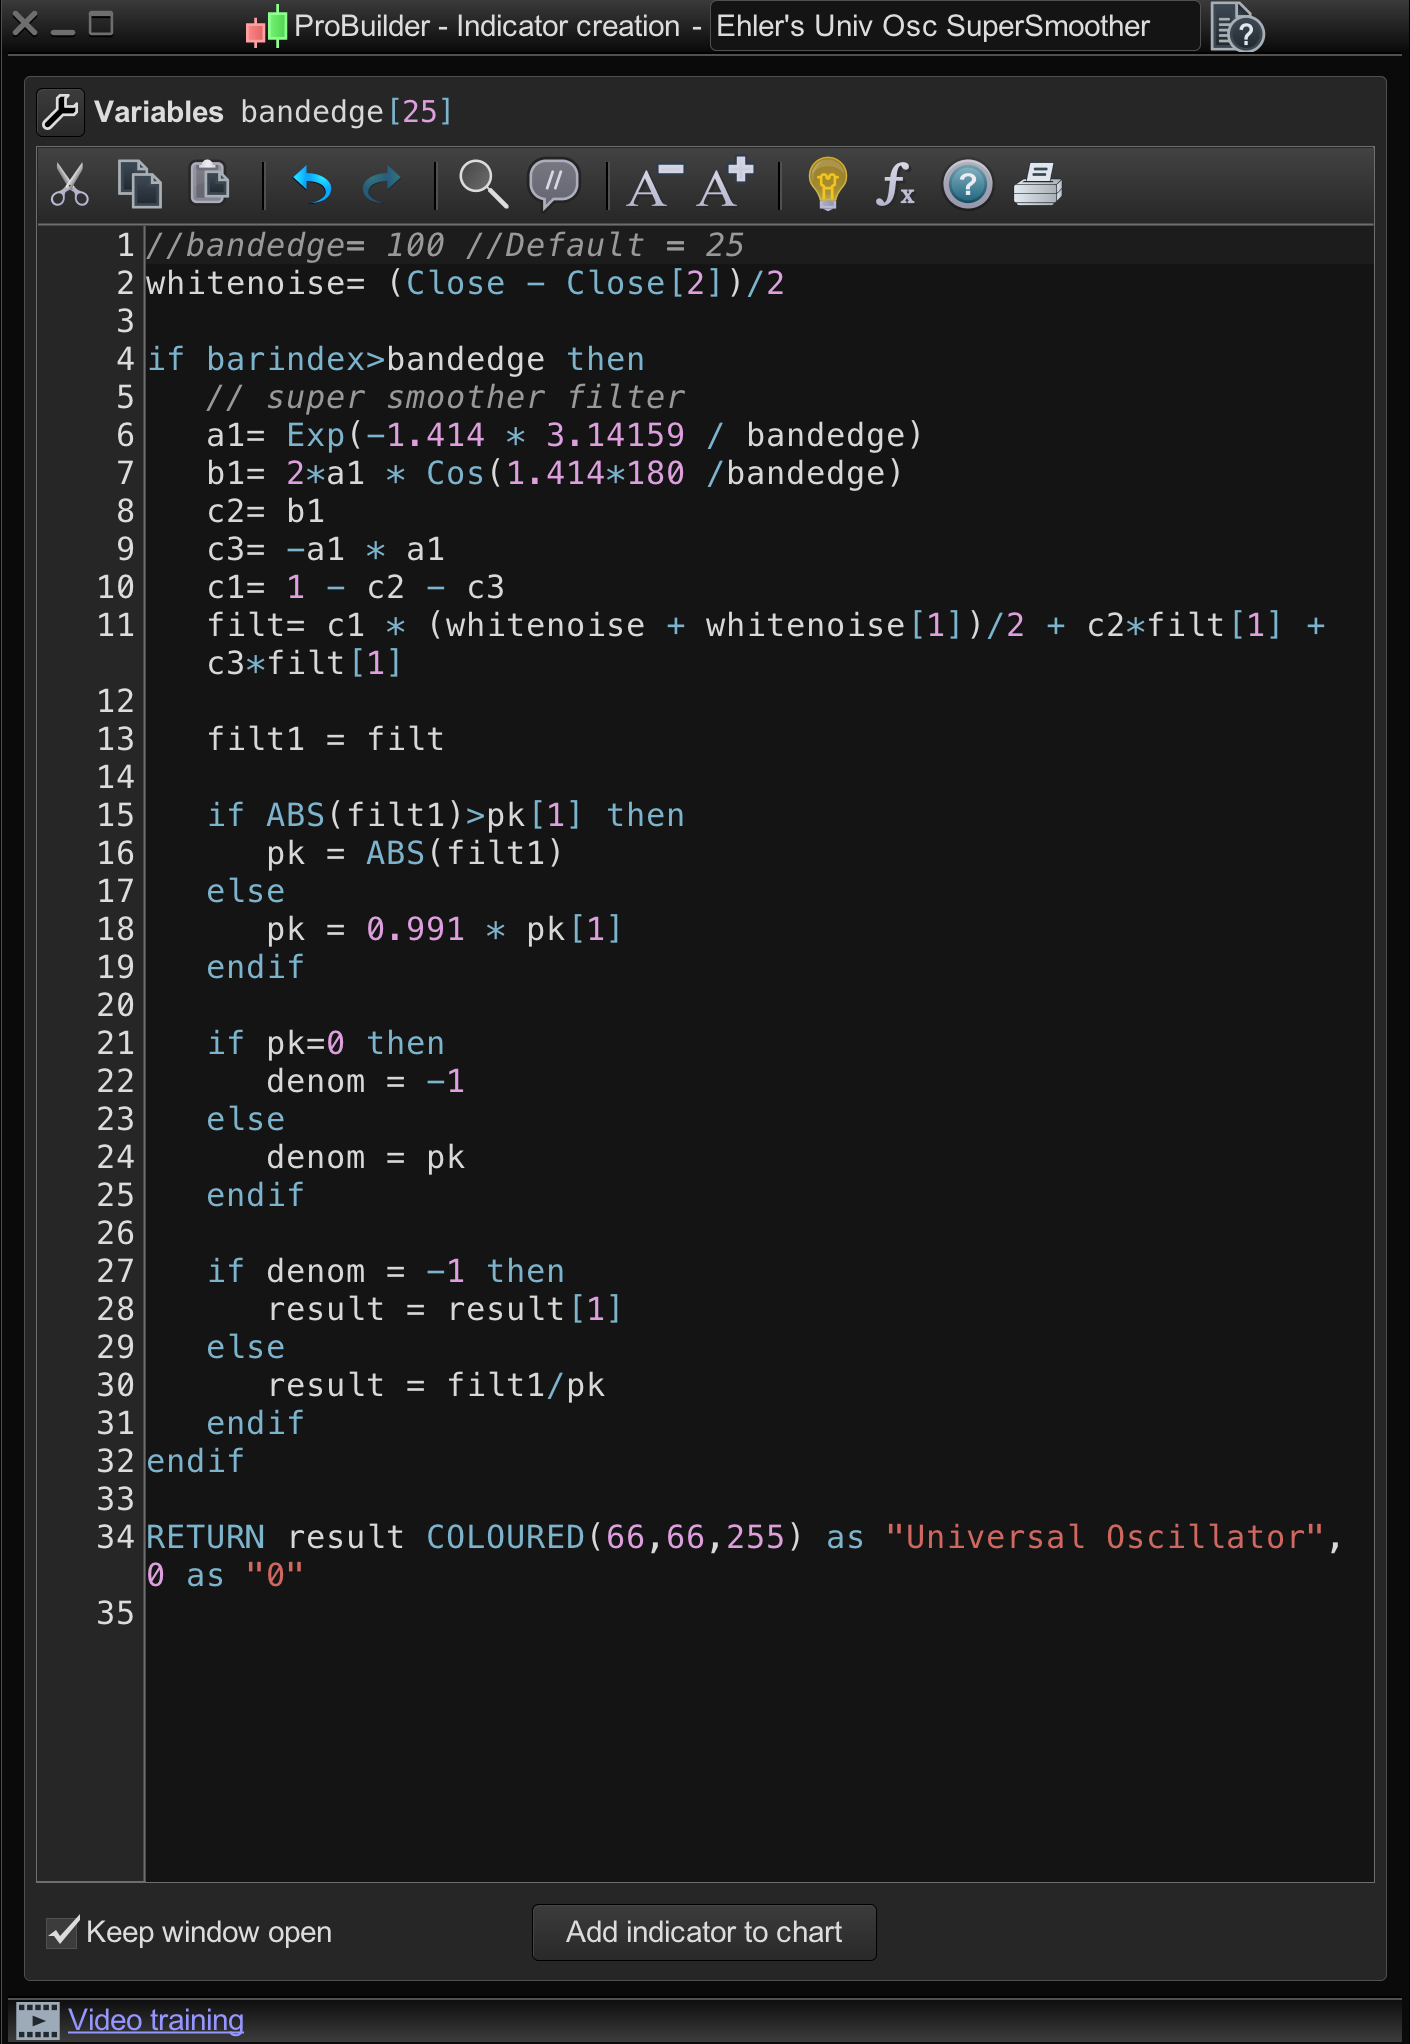Open the Variables wrench settings
Image resolution: width=1410 pixels, height=2044 pixels.
(60, 112)
